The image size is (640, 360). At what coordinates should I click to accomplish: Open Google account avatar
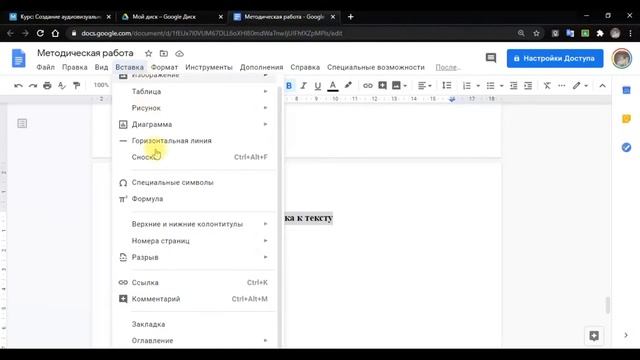(x=621, y=58)
